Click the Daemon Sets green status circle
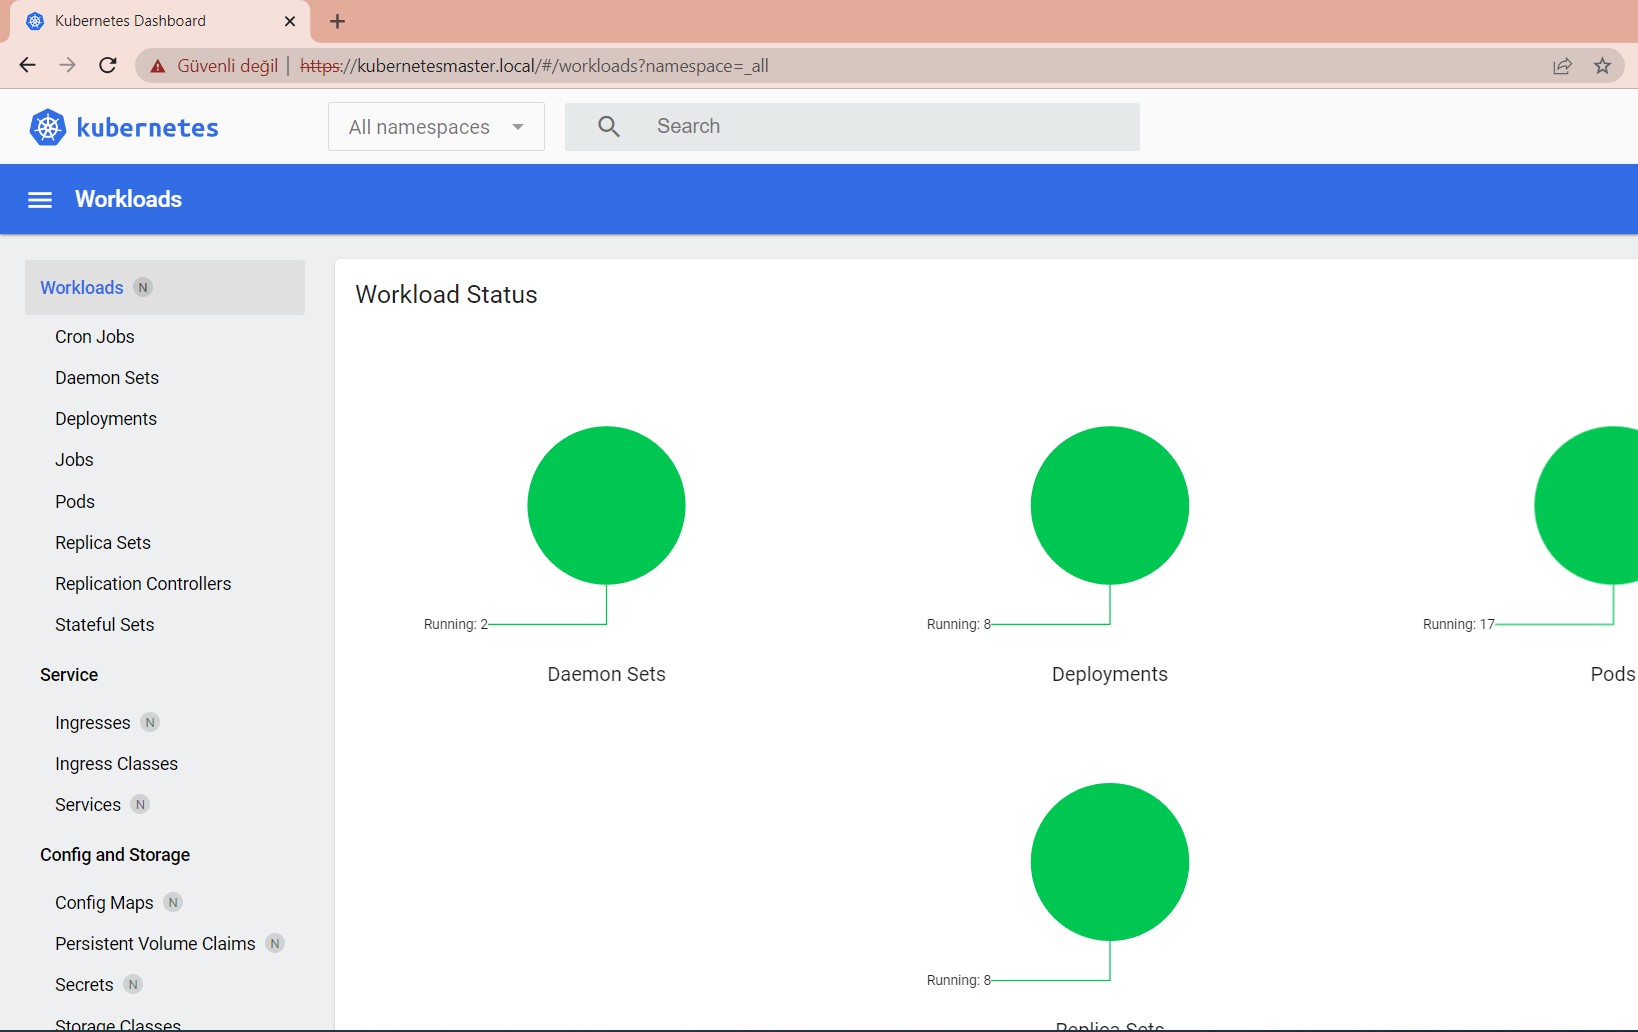Viewport: 1638px width, 1032px height. (x=606, y=505)
